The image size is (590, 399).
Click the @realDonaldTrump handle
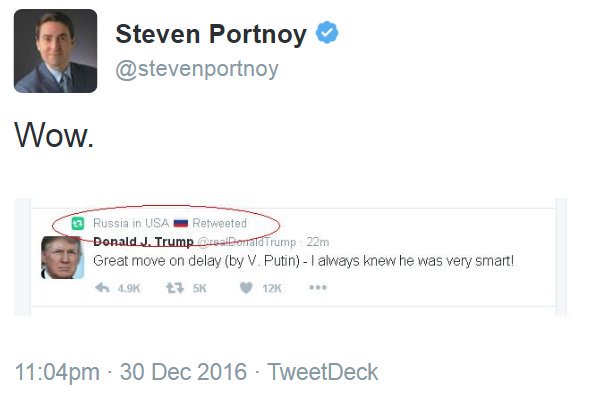[247, 242]
